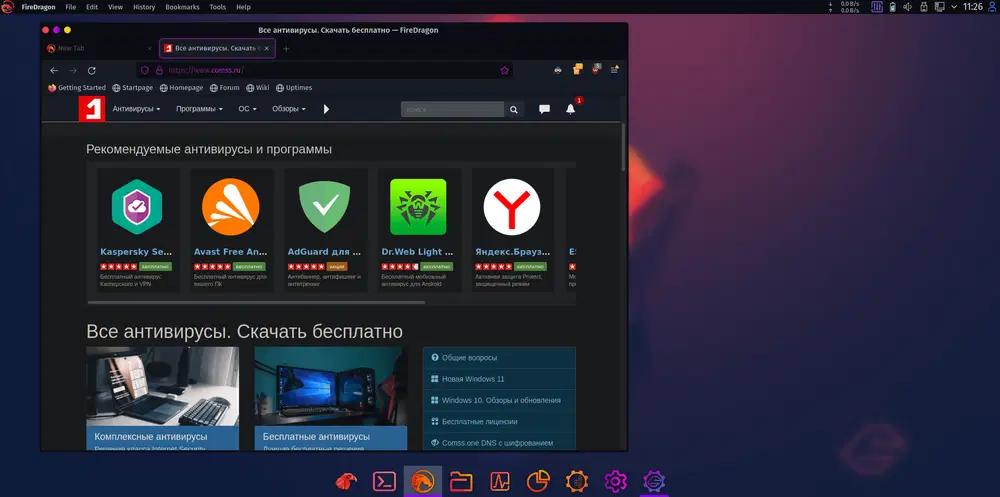1000x497 pixels.
Task: Open Windows 10. Обзоры и обновления link
Action: point(499,400)
